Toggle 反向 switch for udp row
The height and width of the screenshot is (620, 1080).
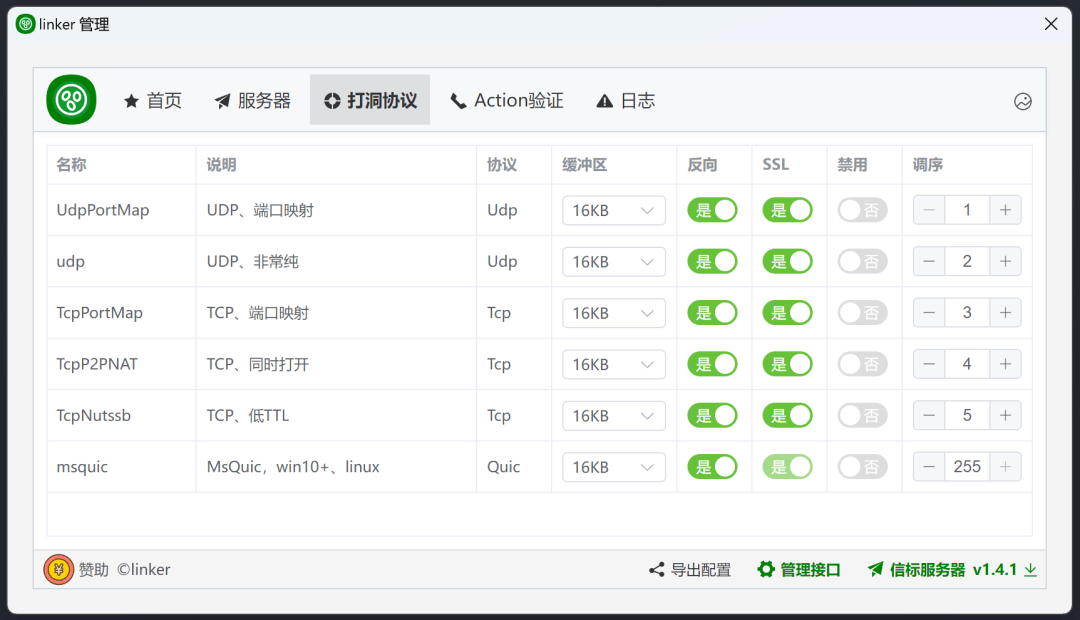(x=712, y=261)
